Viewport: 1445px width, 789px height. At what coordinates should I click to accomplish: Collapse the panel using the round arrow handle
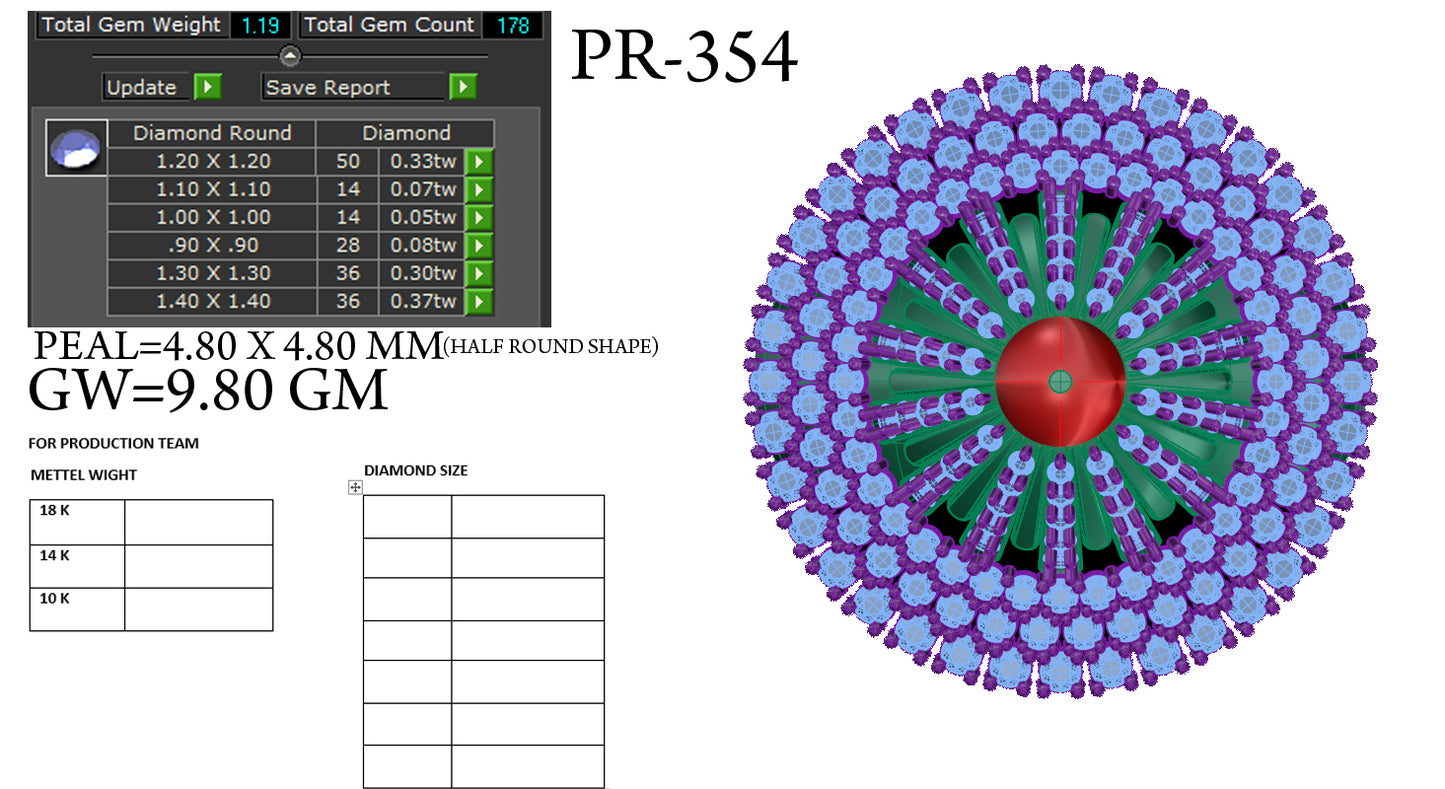[290, 56]
